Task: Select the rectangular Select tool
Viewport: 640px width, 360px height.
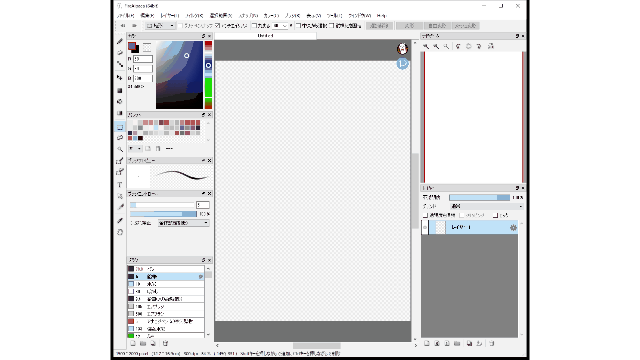Action: click(120, 127)
